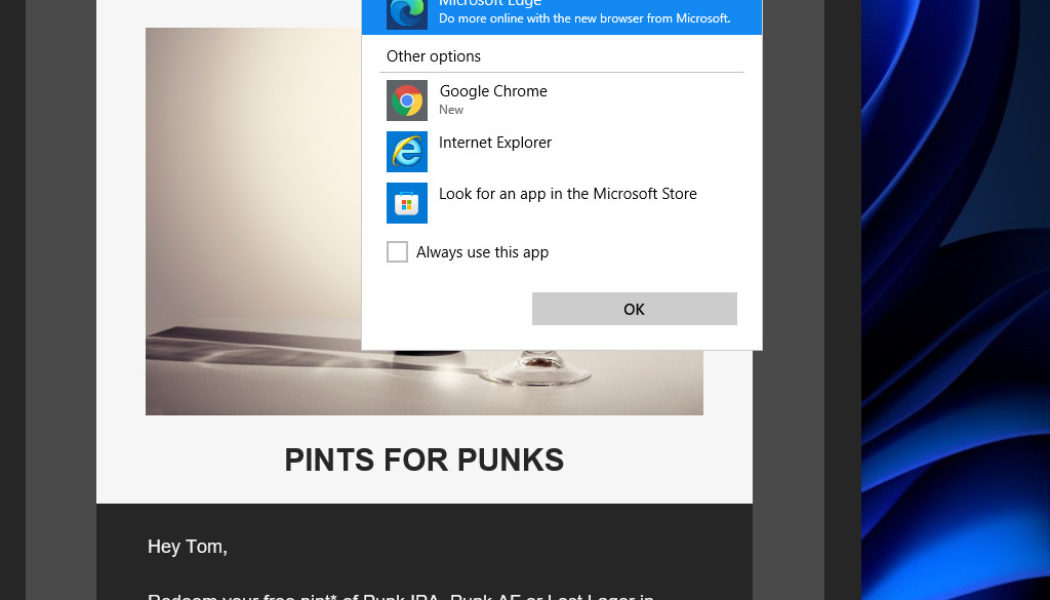Click the New label under Google Chrome
The height and width of the screenshot is (600, 1050).
coord(451,110)
